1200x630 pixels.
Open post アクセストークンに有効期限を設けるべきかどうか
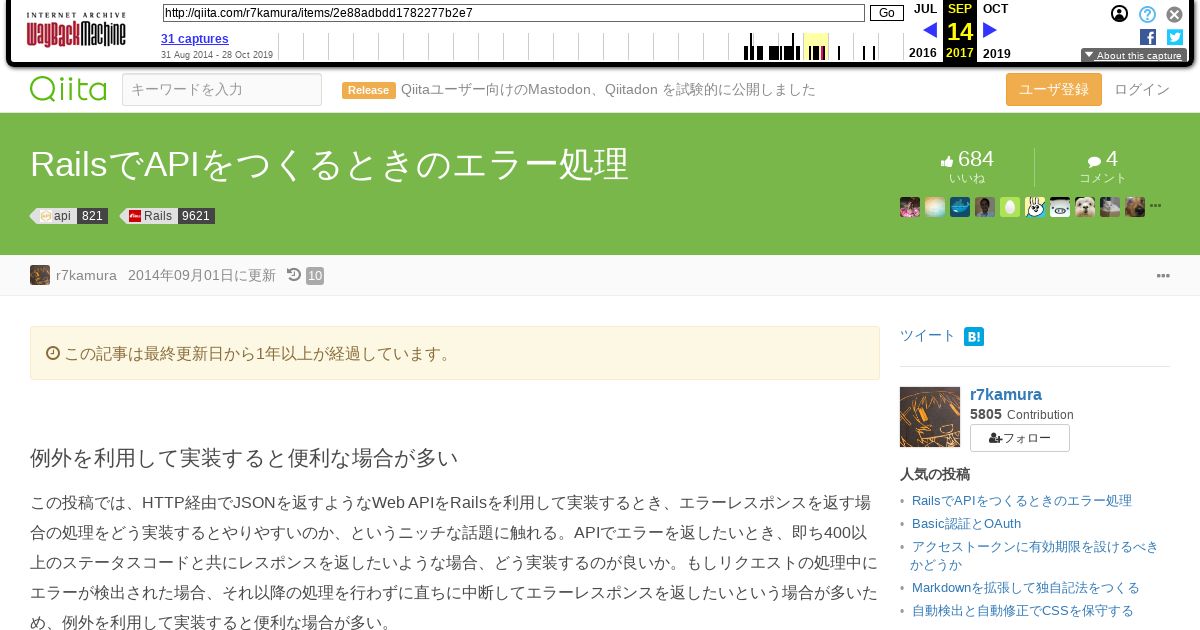click(1035, 556)
